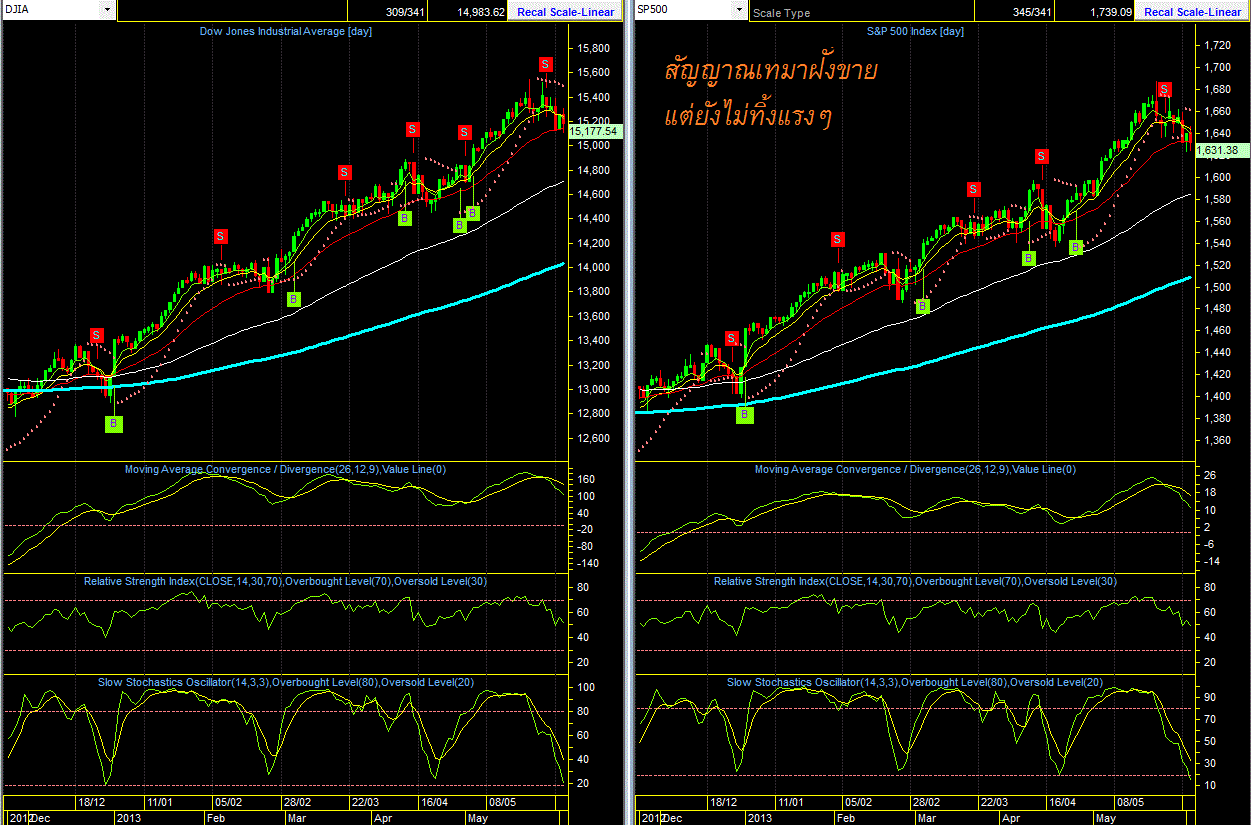
Task: Click the 15,800 level on DJIA price axis
Action: (595, 49)
